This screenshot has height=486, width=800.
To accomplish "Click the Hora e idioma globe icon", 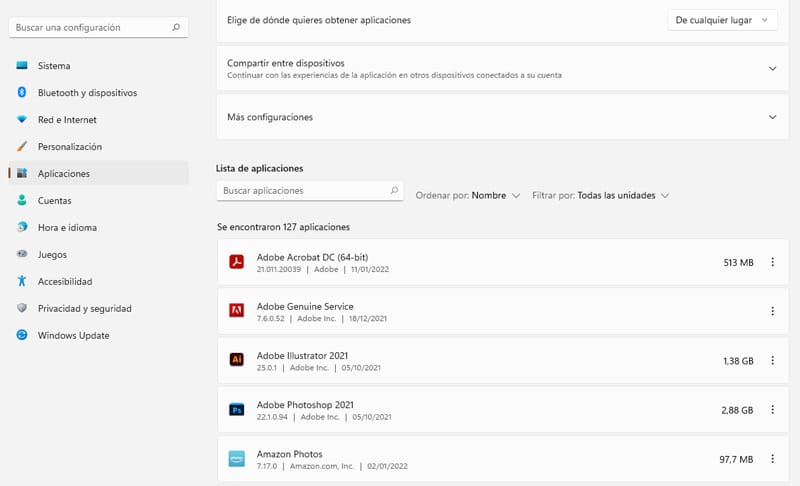I will [x=22, y=227].
